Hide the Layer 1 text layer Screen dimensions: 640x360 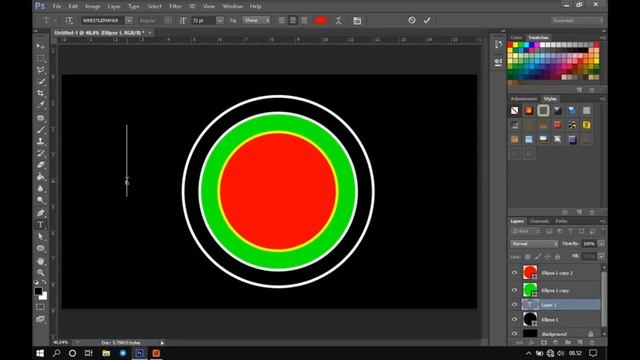click(514, 304)
